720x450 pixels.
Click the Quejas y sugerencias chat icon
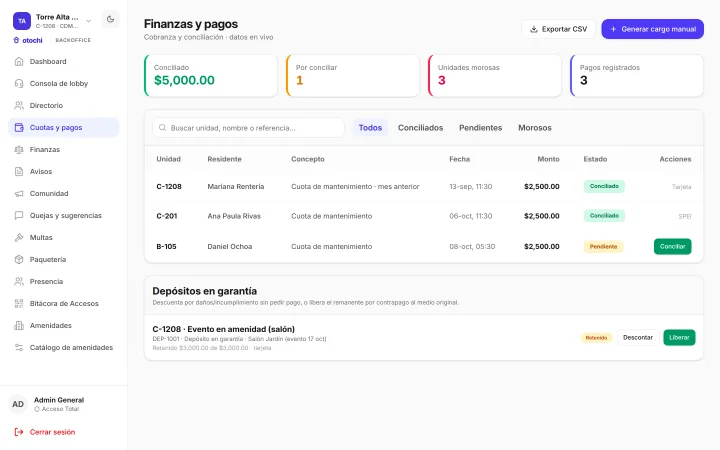pyautogui.click(x=19, y=215)
